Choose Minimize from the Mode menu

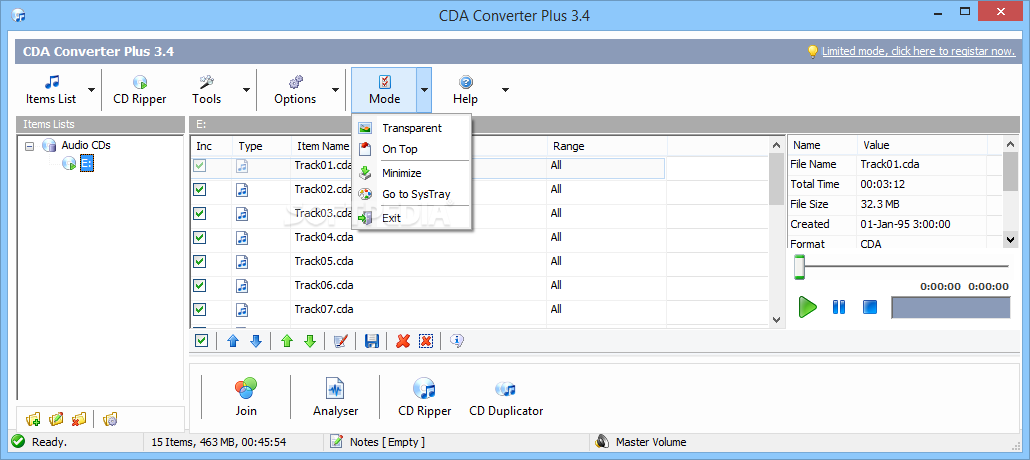(x=412, y=173)
